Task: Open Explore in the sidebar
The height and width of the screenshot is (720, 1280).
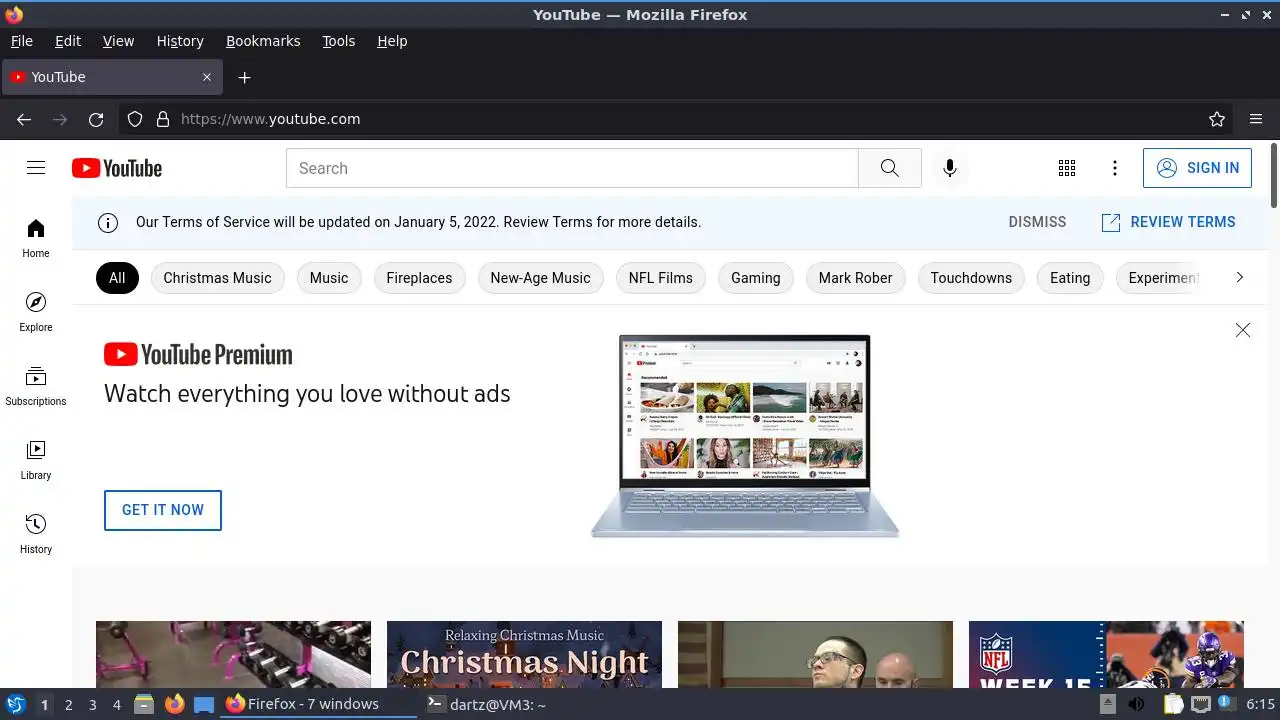Action: click(36, 312)
